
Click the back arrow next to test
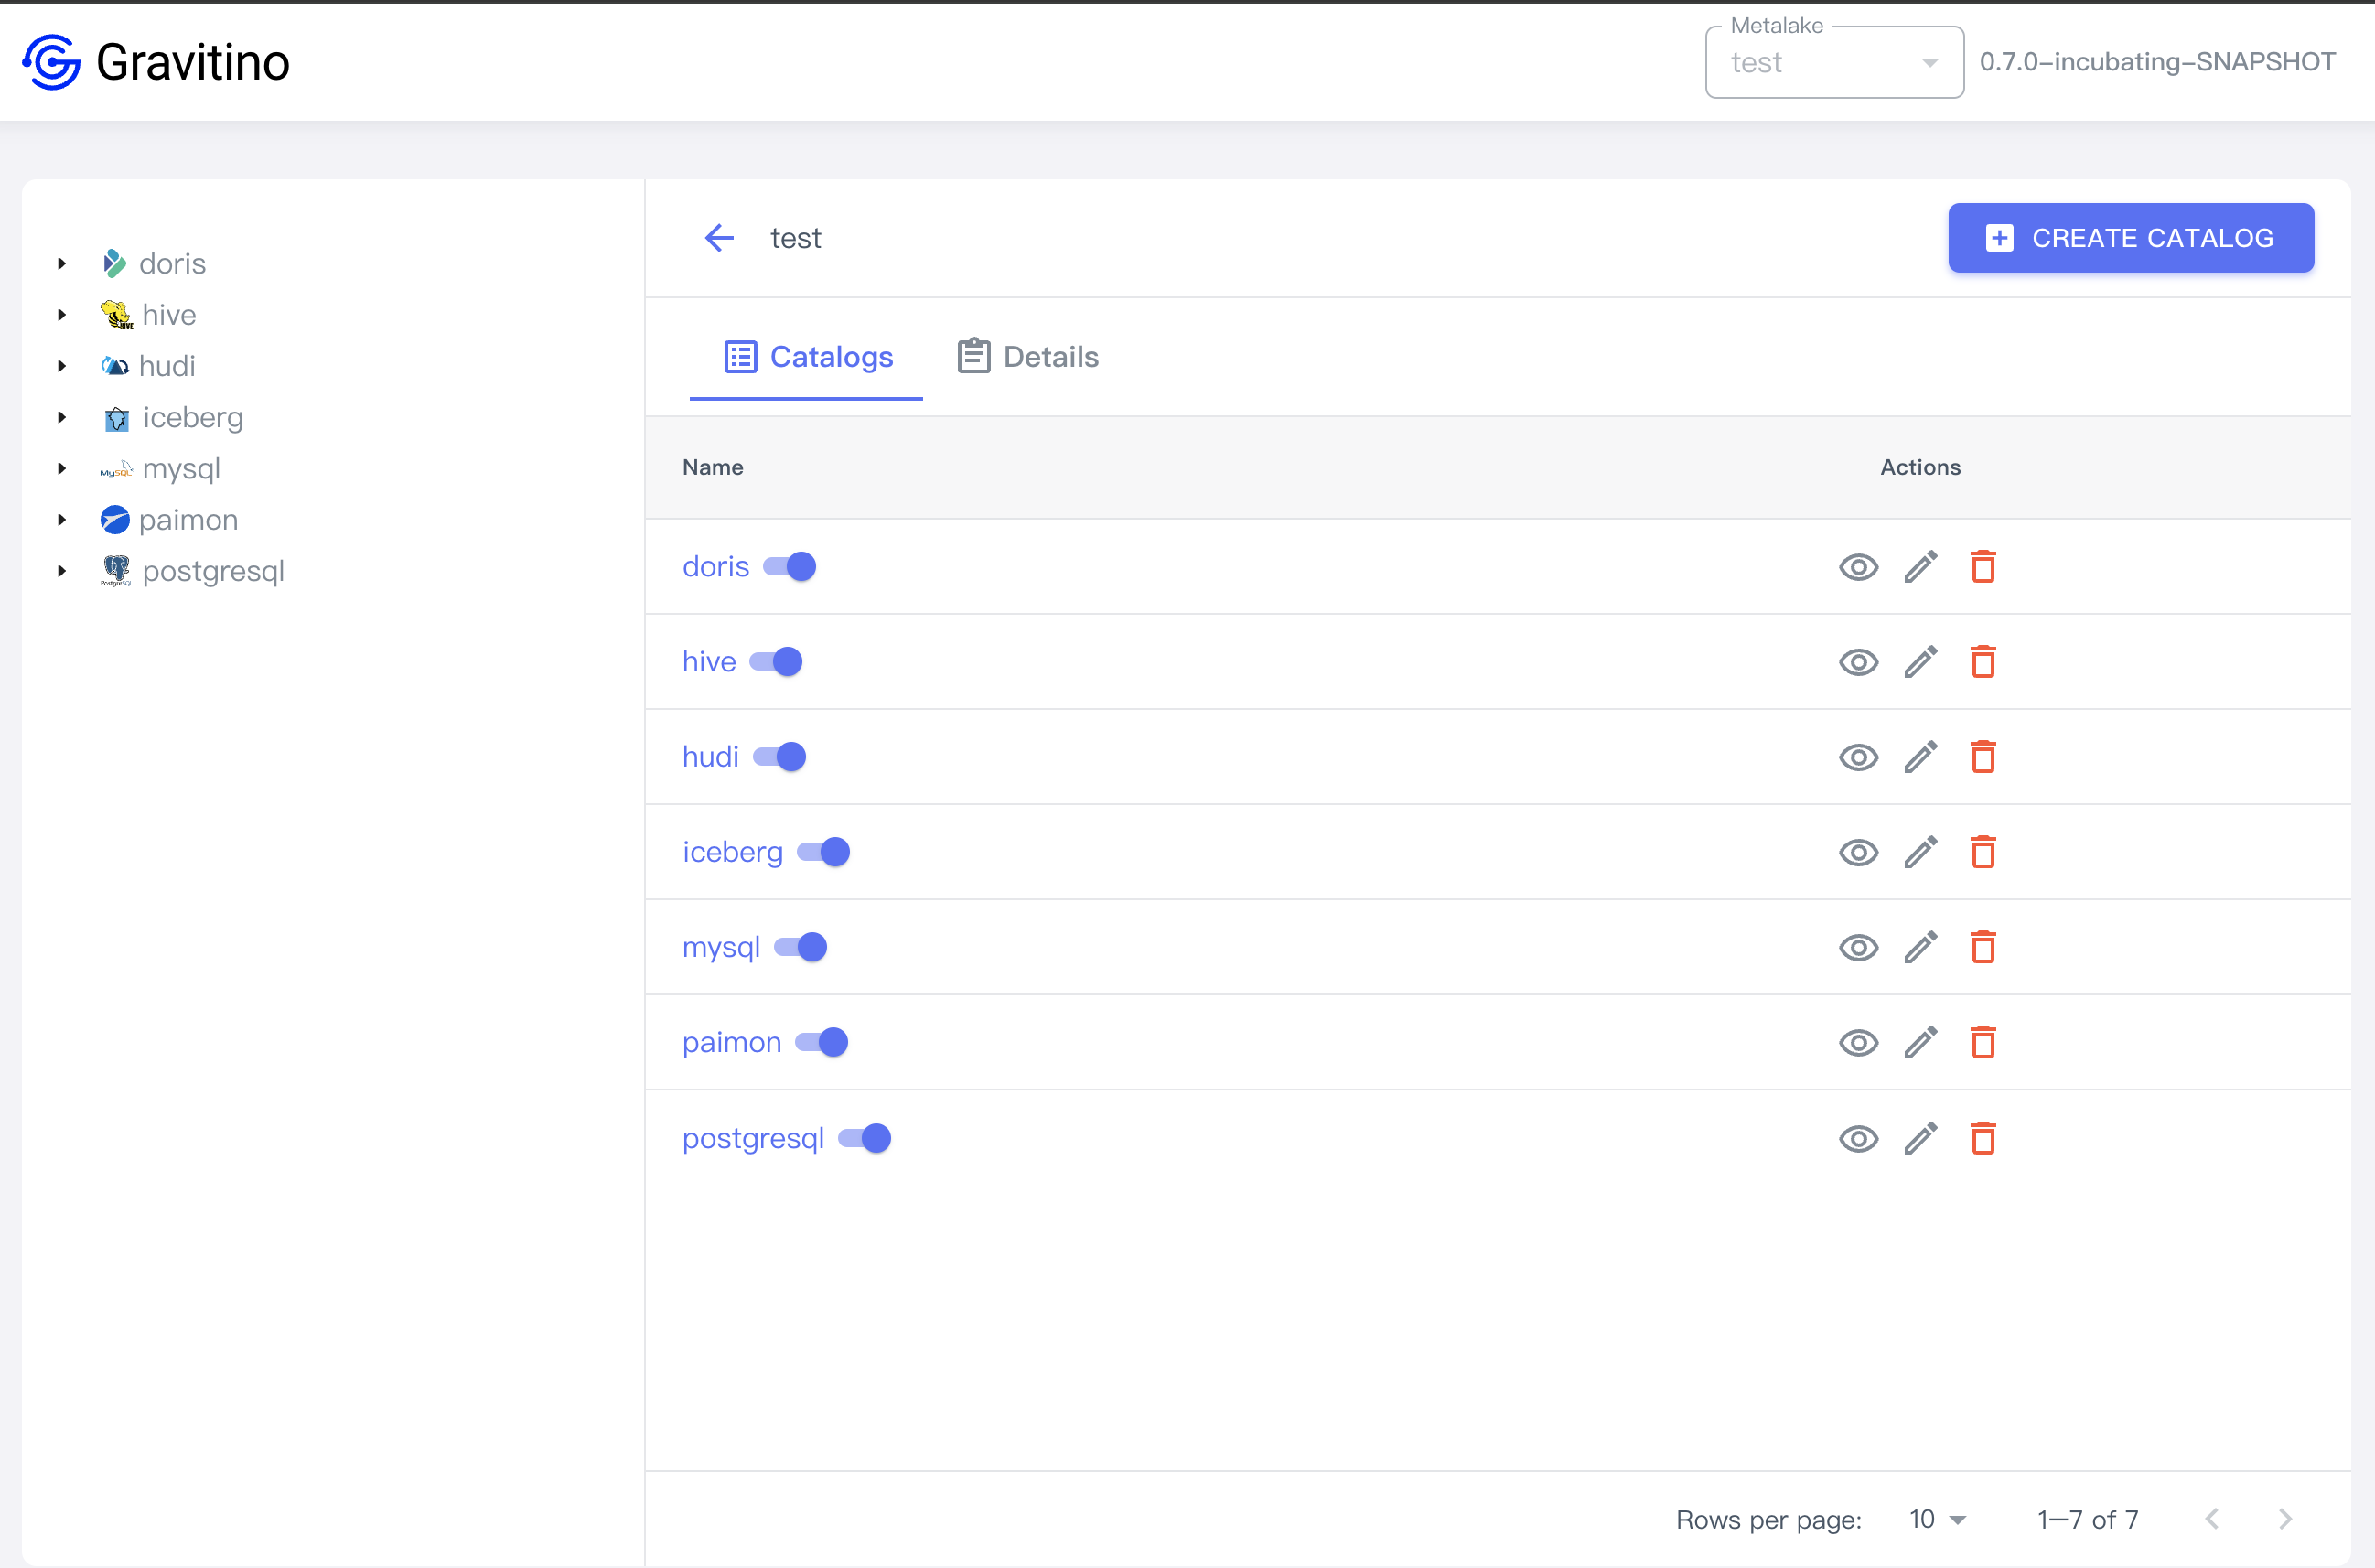(x=719, y=238)
